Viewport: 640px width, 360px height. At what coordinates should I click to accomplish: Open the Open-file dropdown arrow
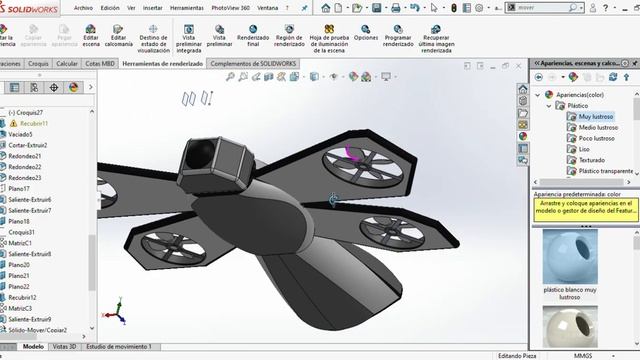tap(366, 8)
